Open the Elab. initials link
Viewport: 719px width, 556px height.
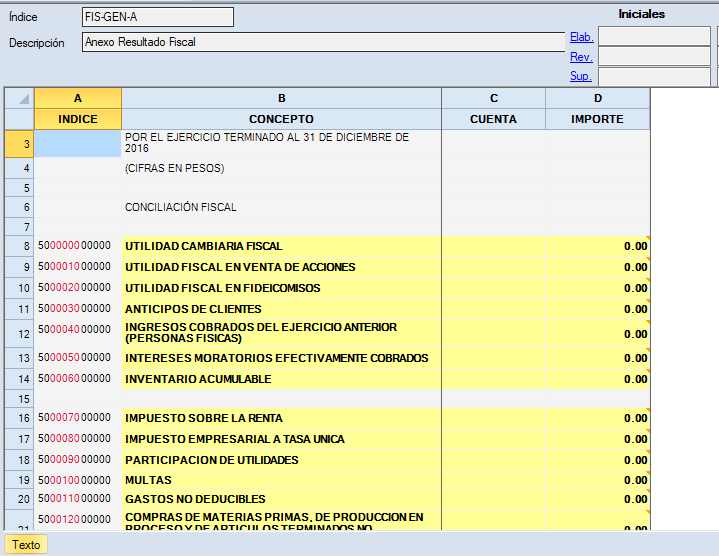(x=581, y=37)
